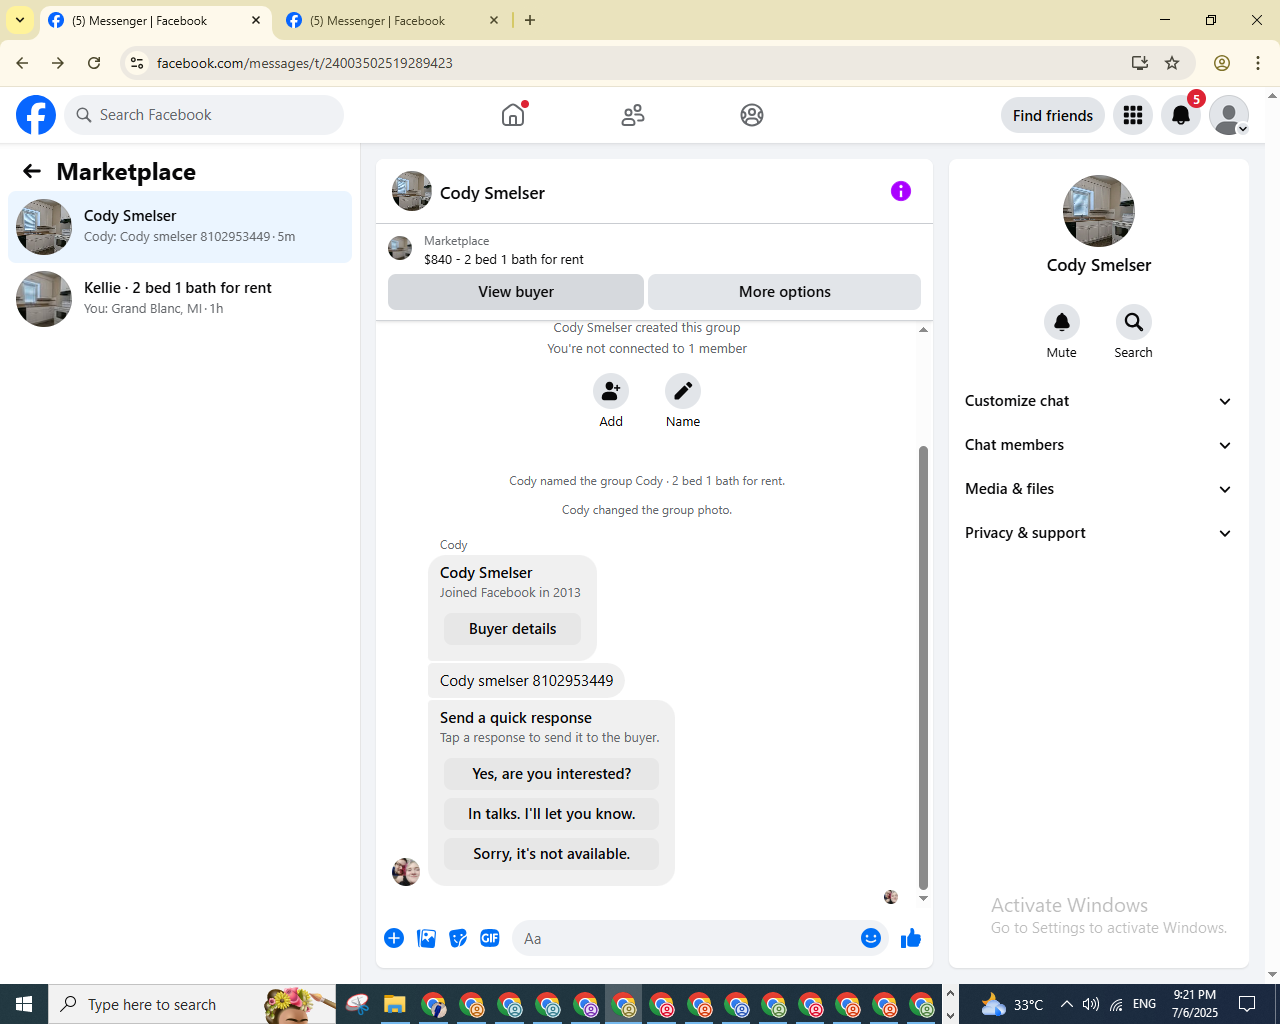Click the chat scrollbar thumb
The image size is (1280, 1024).
click(923, 668)
